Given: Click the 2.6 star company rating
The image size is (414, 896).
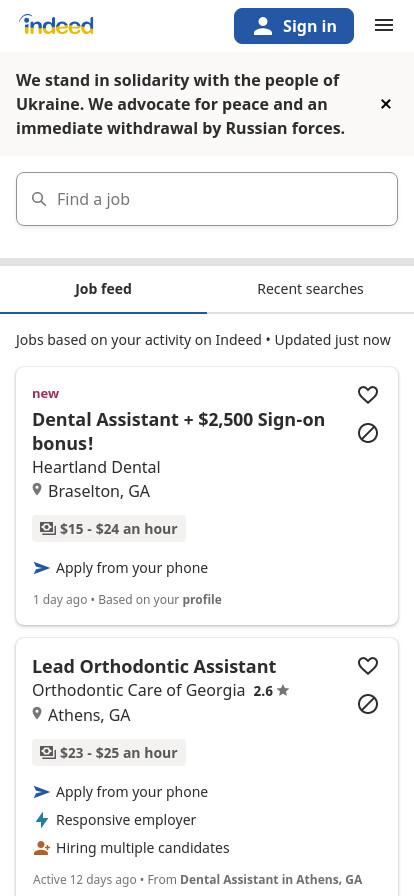Looking at the screenshot, I should click(x=271, y=691).
